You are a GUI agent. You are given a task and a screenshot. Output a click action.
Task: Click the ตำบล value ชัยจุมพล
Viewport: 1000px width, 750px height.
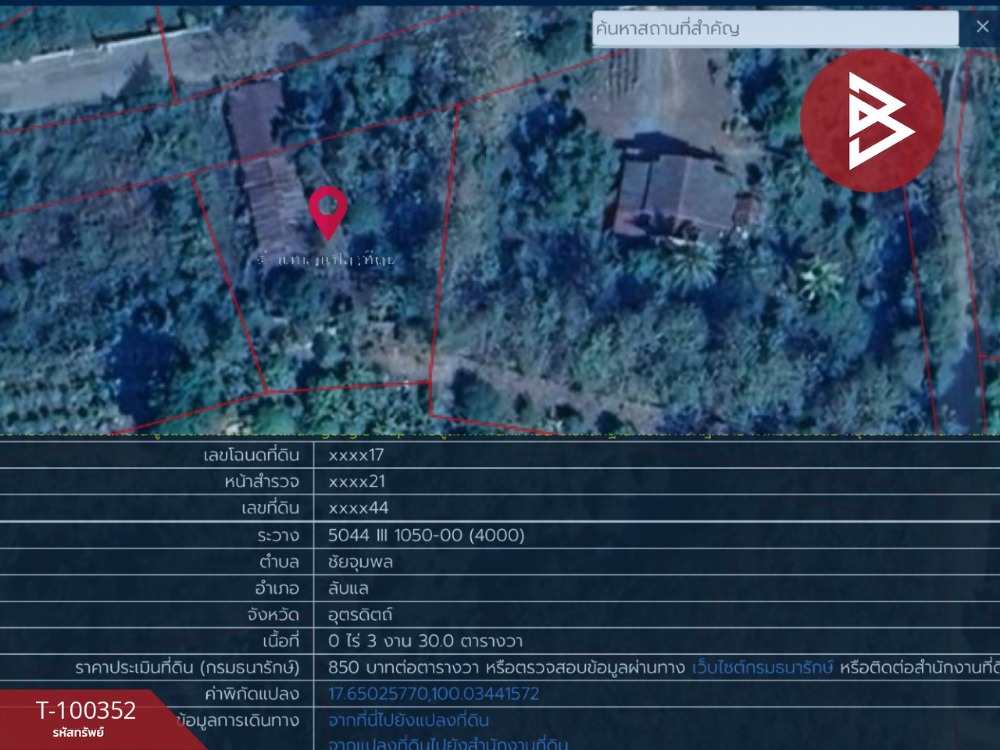tap(360, 562)
